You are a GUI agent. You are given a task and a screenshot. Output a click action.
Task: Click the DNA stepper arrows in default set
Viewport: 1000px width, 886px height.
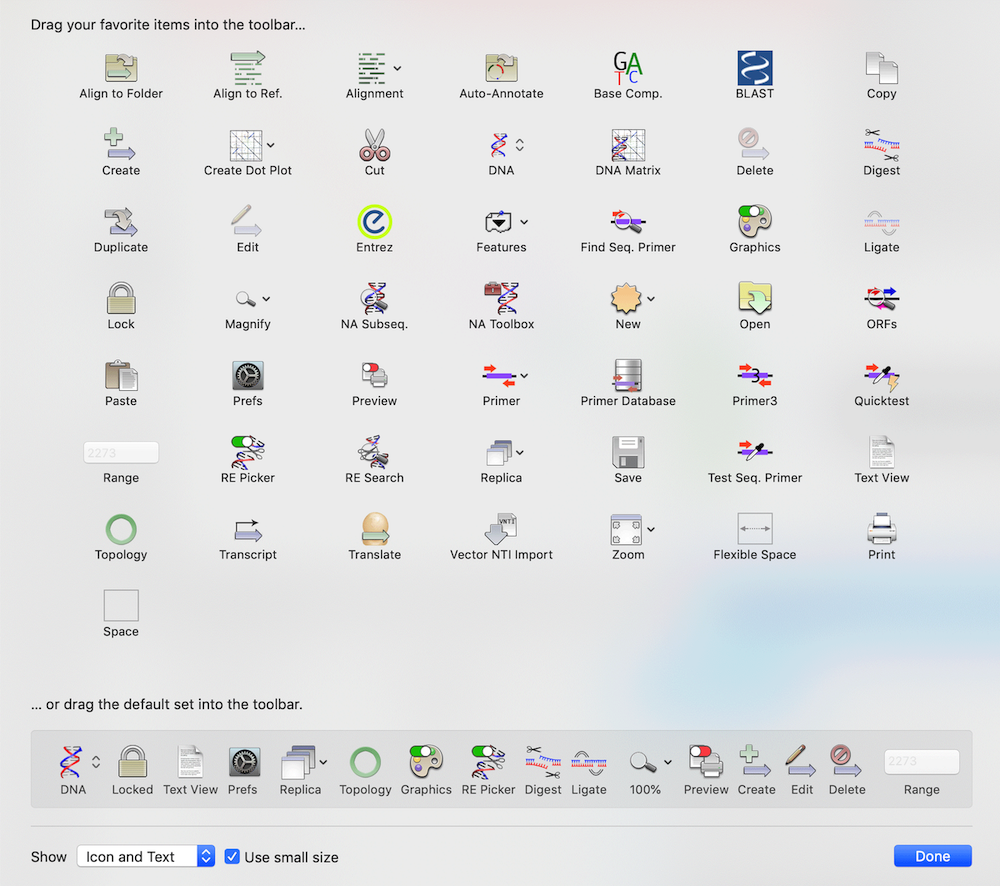click(x=96, y=762)
